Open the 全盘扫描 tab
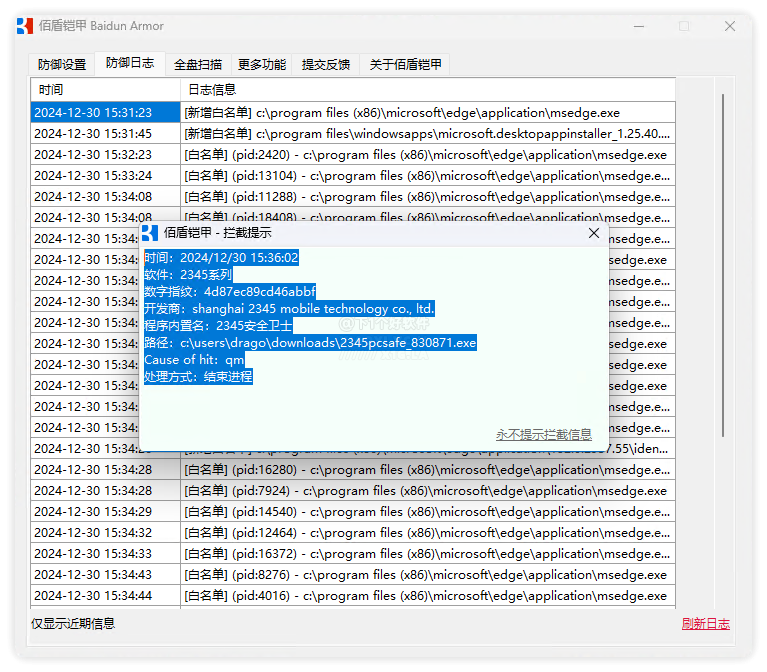This screenshot has height=672, width=767. tap(198, 65)
